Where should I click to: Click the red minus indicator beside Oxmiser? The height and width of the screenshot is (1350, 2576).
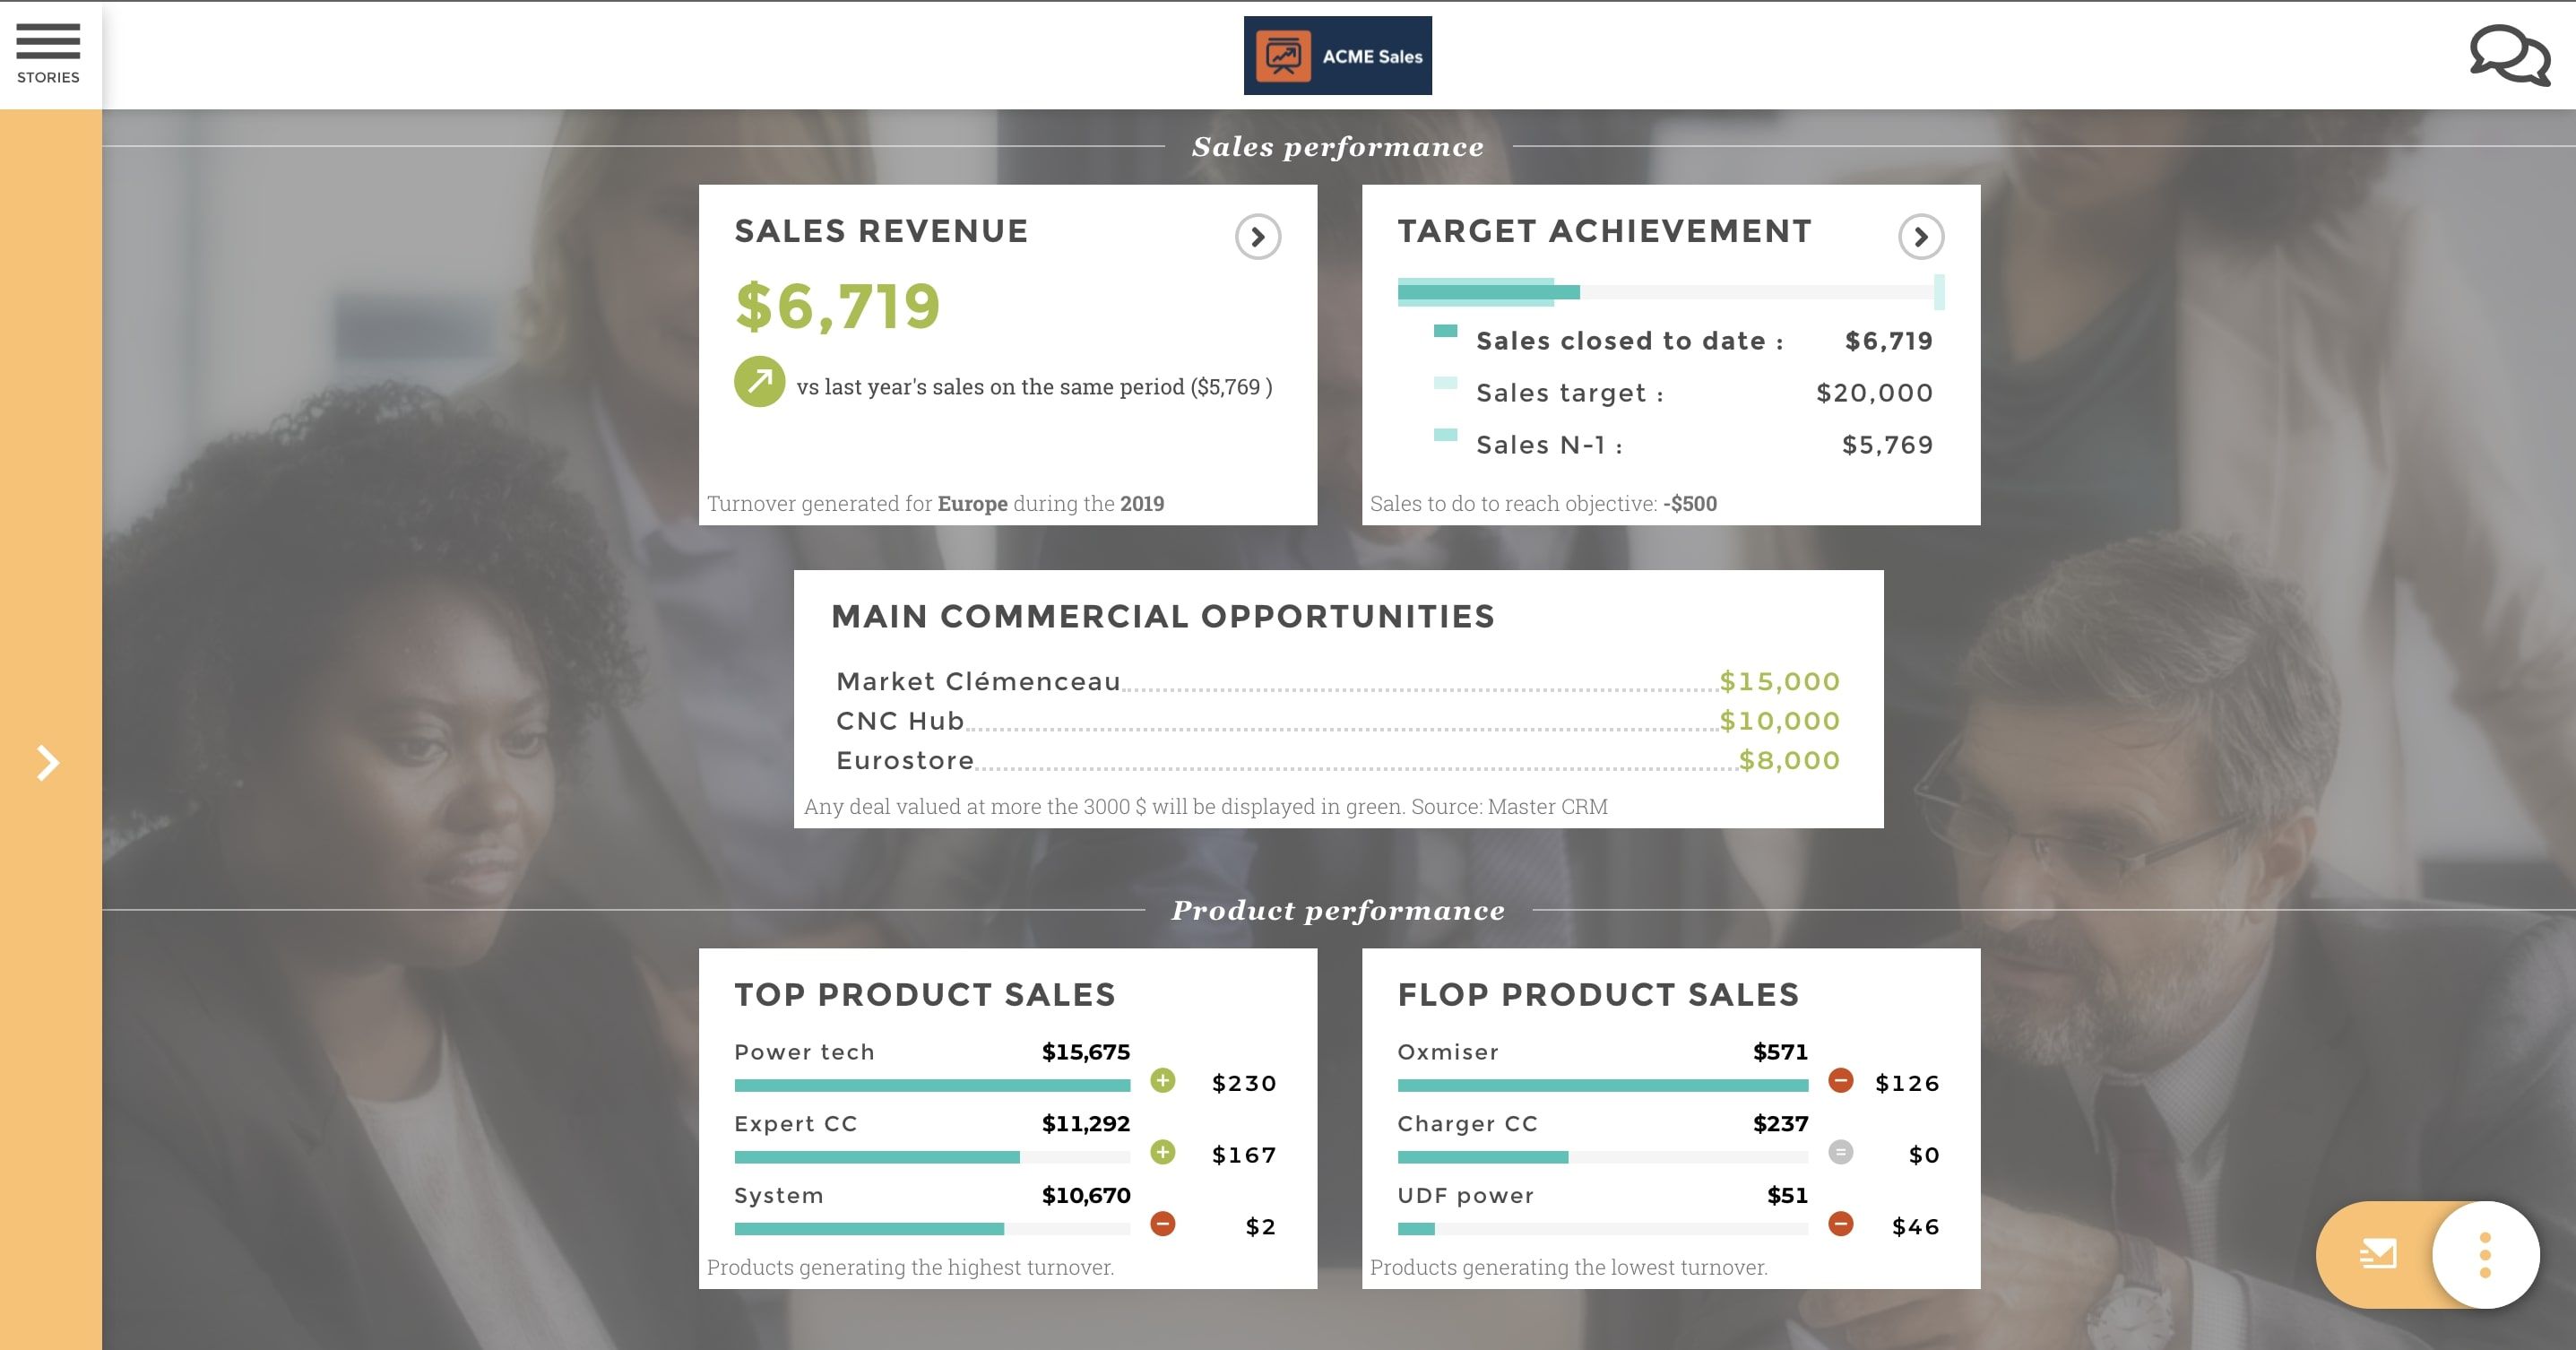tap(1840, 1082)
